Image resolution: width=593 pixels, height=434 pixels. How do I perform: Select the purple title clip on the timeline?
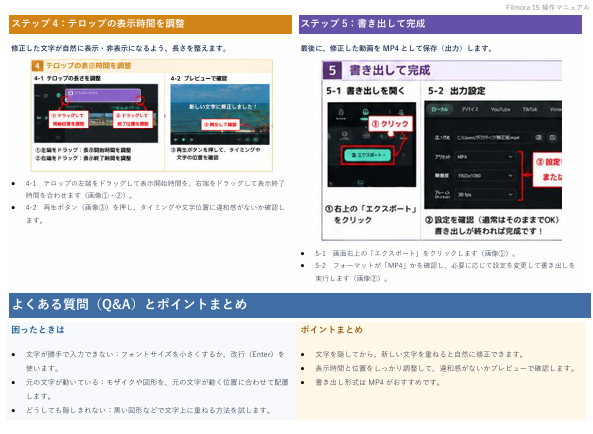click(103, 95)
